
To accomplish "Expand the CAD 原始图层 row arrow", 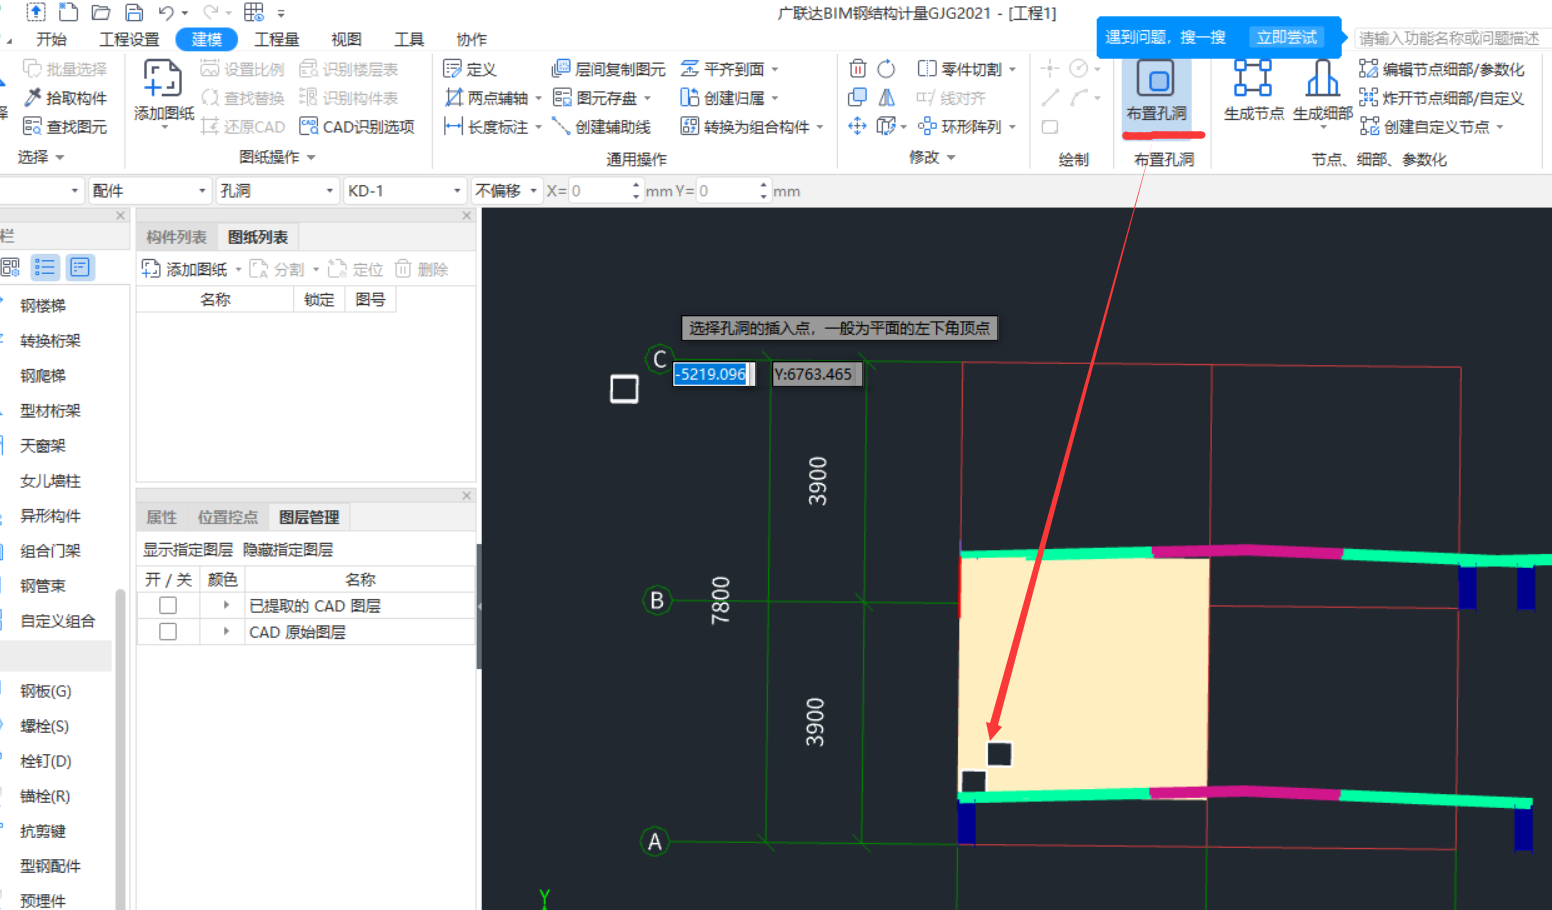I will (226, 632).
